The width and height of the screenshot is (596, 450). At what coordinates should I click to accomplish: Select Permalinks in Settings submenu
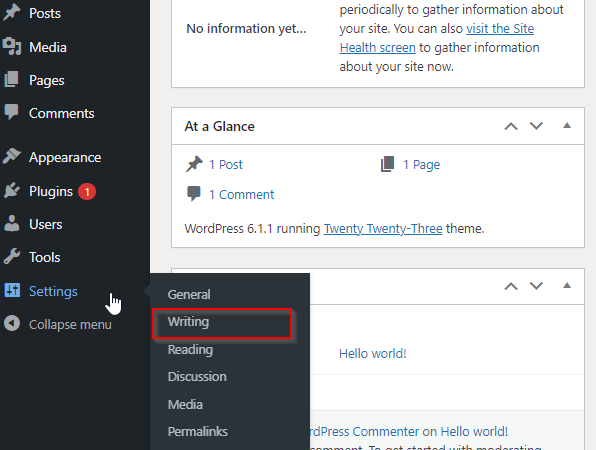[x=198, y=432]
